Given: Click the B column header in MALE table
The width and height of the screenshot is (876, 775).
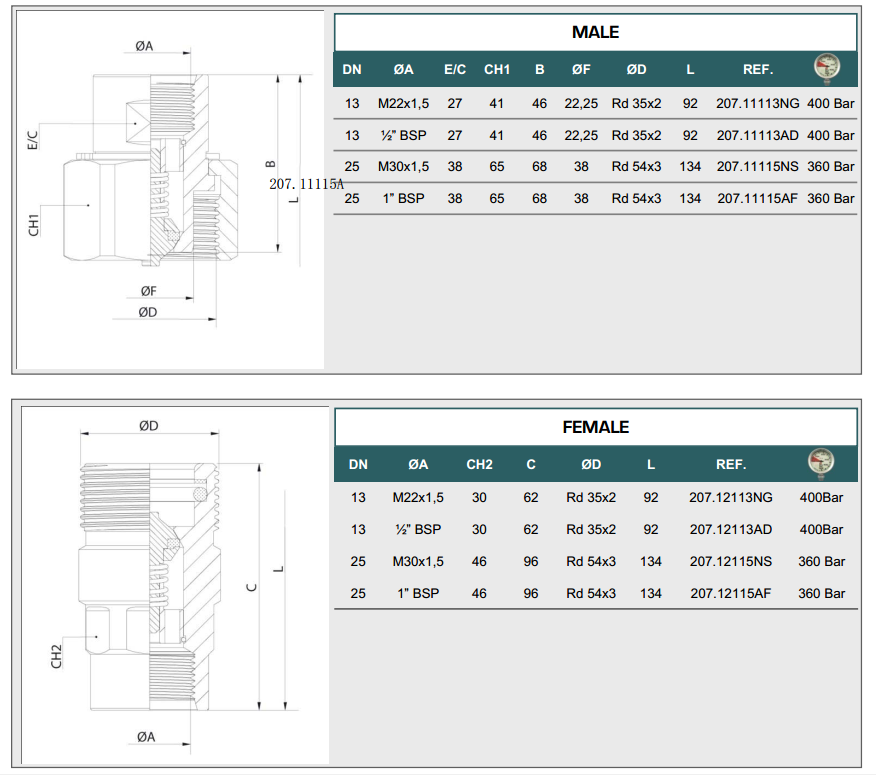Looking at the screenshot, I should point(540,70).
